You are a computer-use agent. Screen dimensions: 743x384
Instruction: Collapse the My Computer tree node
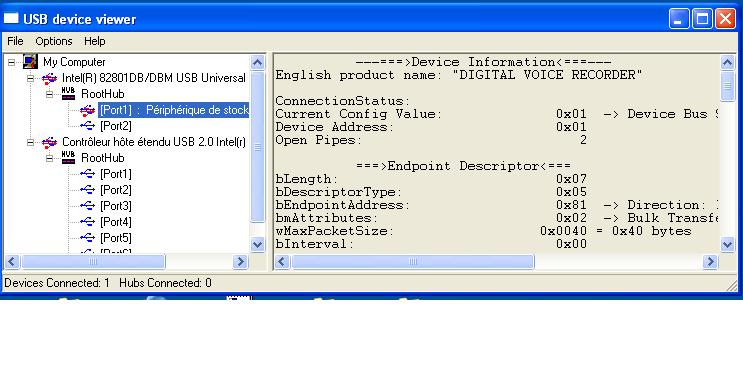(11, 62)
